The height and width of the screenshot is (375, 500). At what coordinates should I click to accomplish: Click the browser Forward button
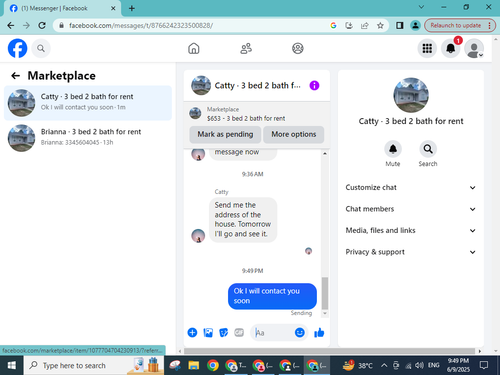tap(26, 26)
